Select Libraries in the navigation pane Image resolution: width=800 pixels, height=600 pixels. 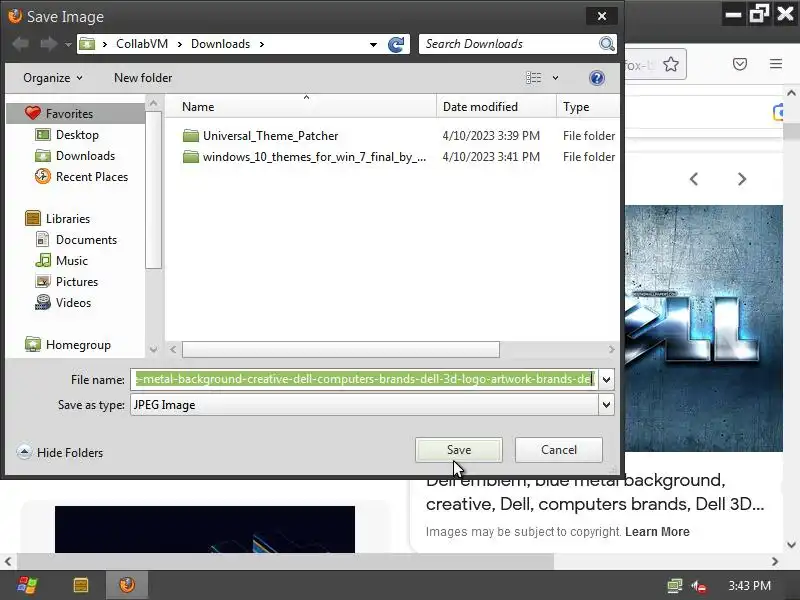(x=68, y=218)
